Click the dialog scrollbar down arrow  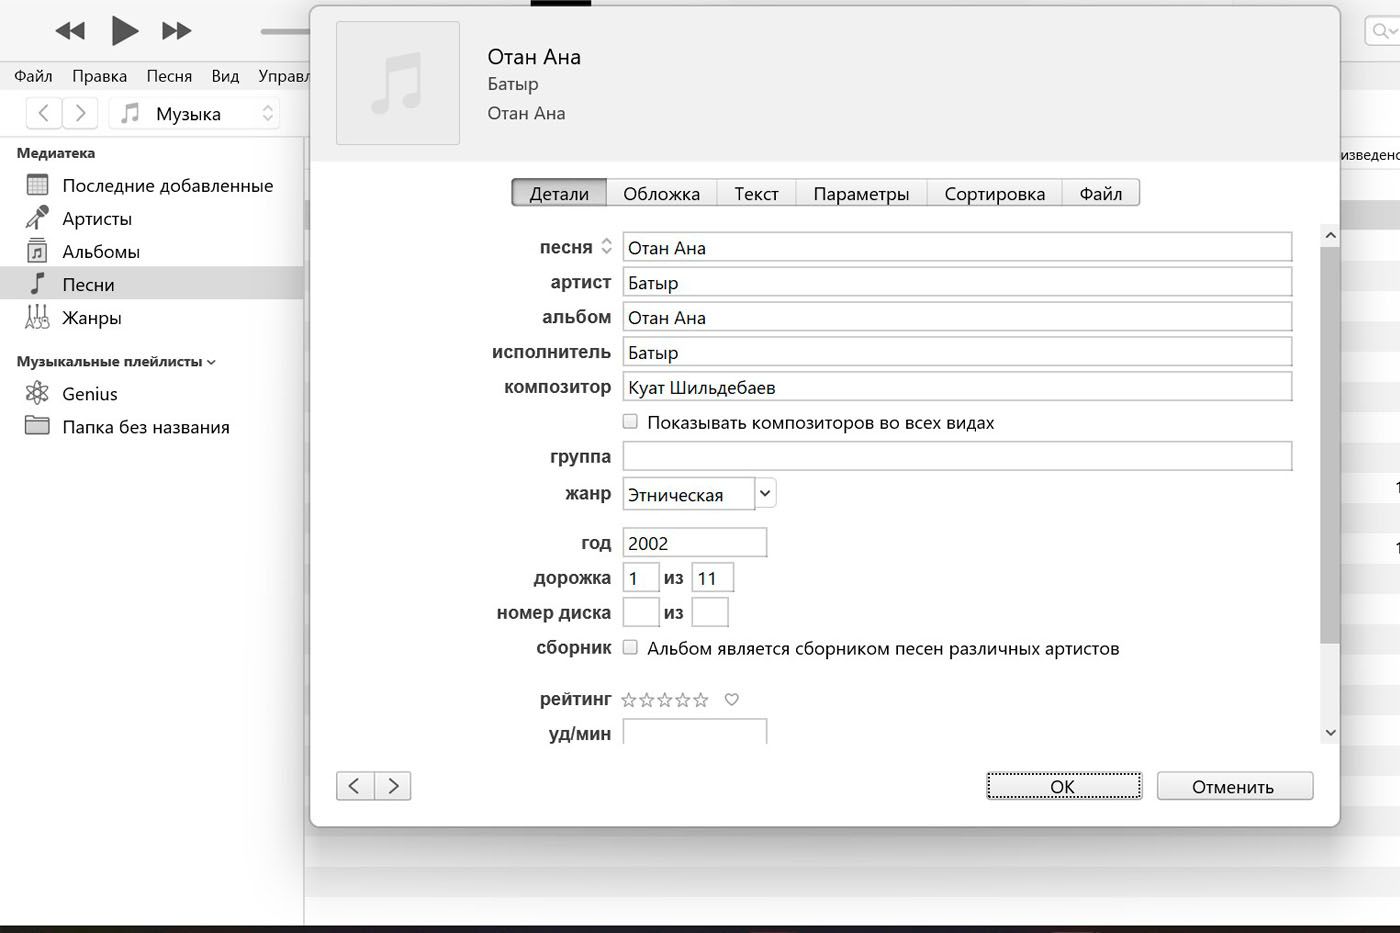click(x=1330, y=732)
